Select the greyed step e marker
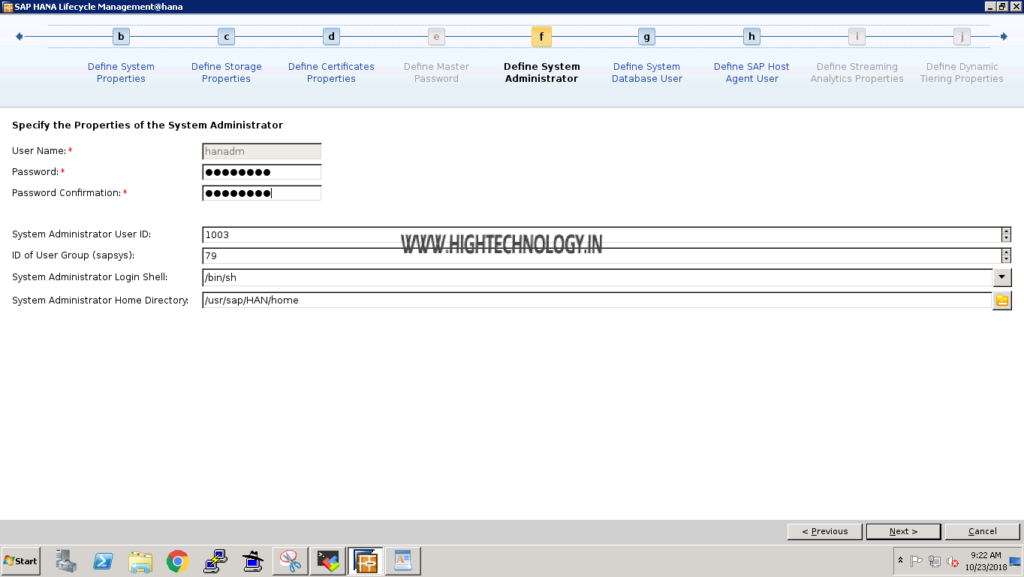 (x=436, y=37)
